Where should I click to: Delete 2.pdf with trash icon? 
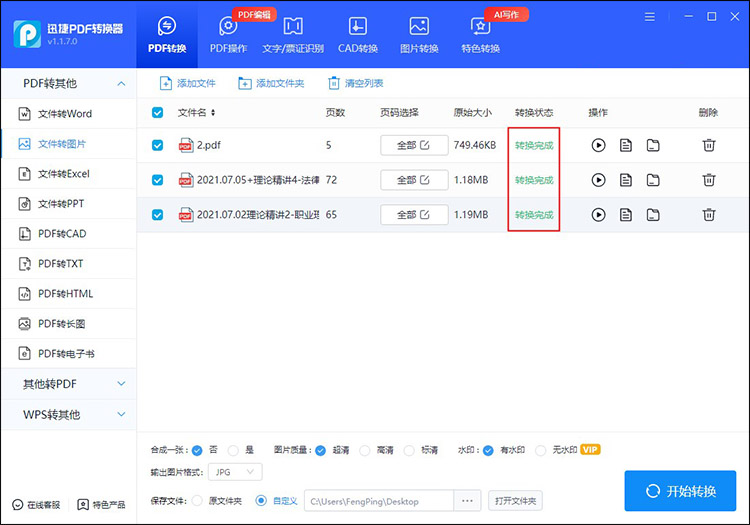[709, 145]
